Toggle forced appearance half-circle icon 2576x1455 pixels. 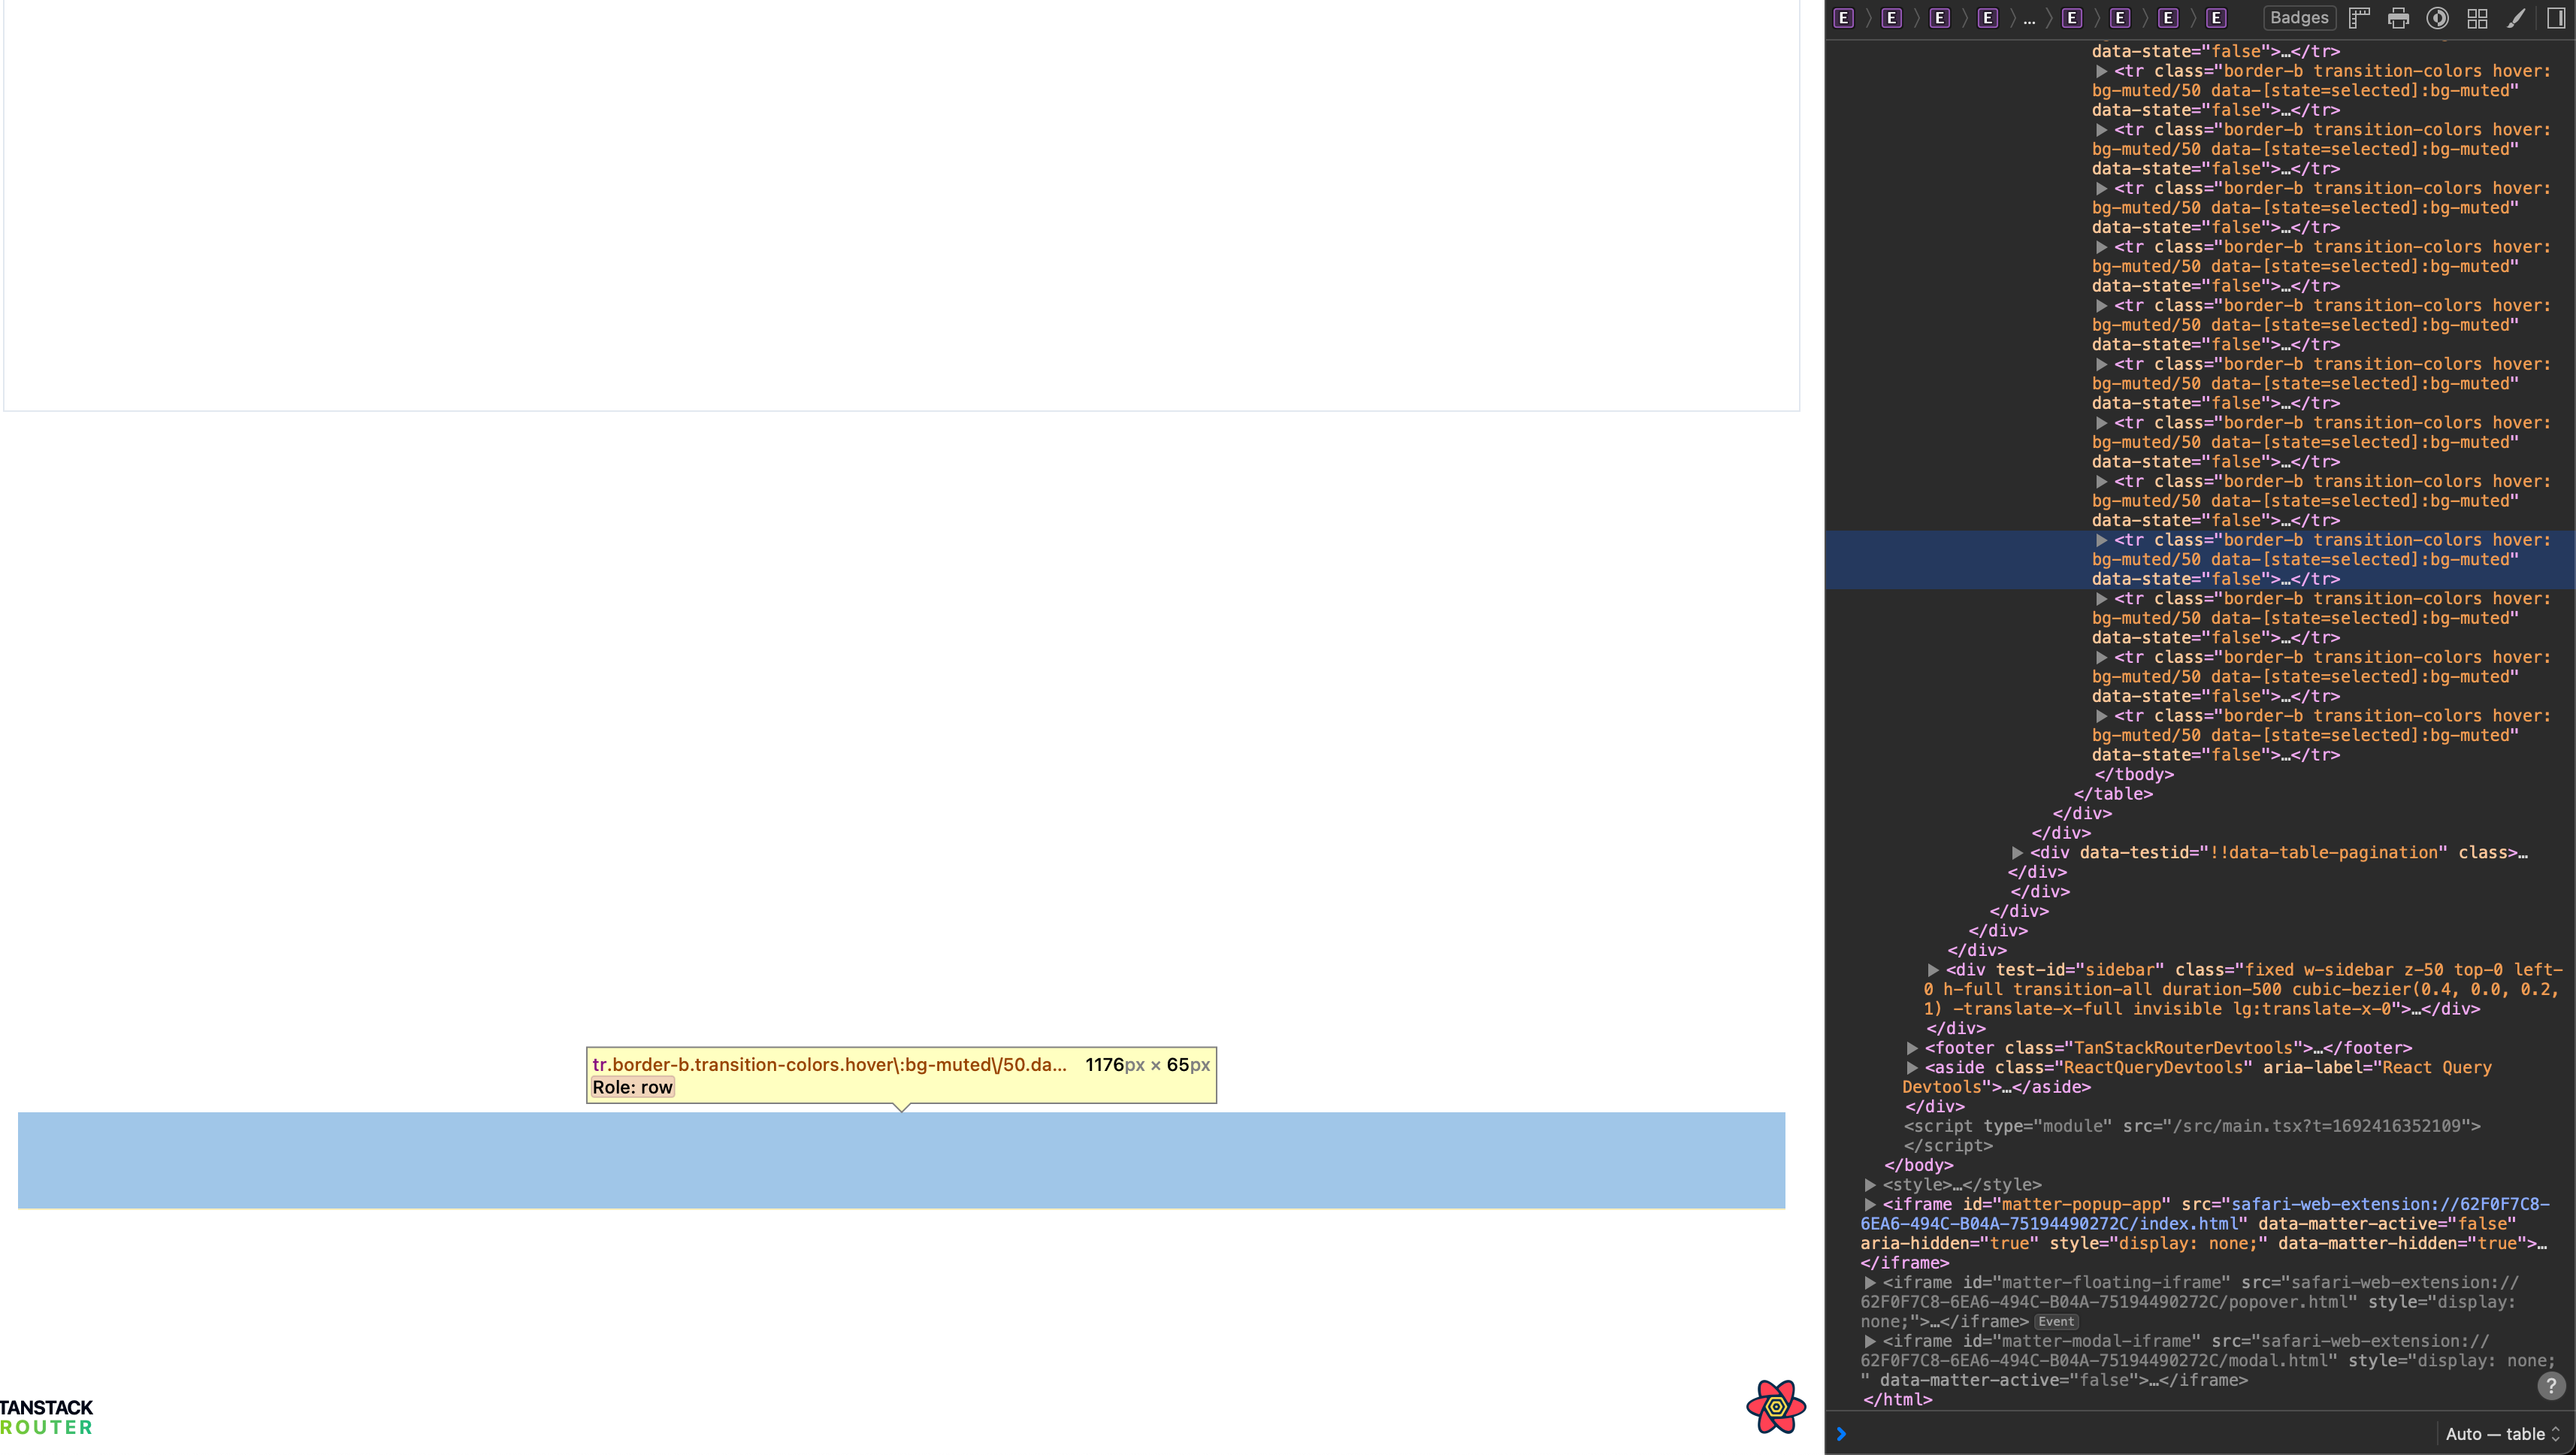pos(2438,18)
